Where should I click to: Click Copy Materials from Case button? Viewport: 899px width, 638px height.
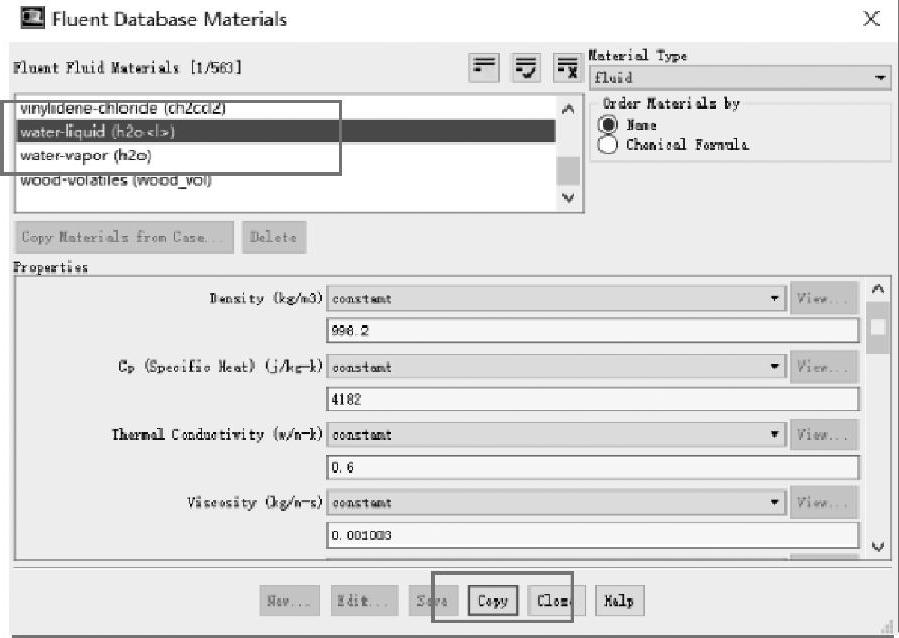point(124,237)
